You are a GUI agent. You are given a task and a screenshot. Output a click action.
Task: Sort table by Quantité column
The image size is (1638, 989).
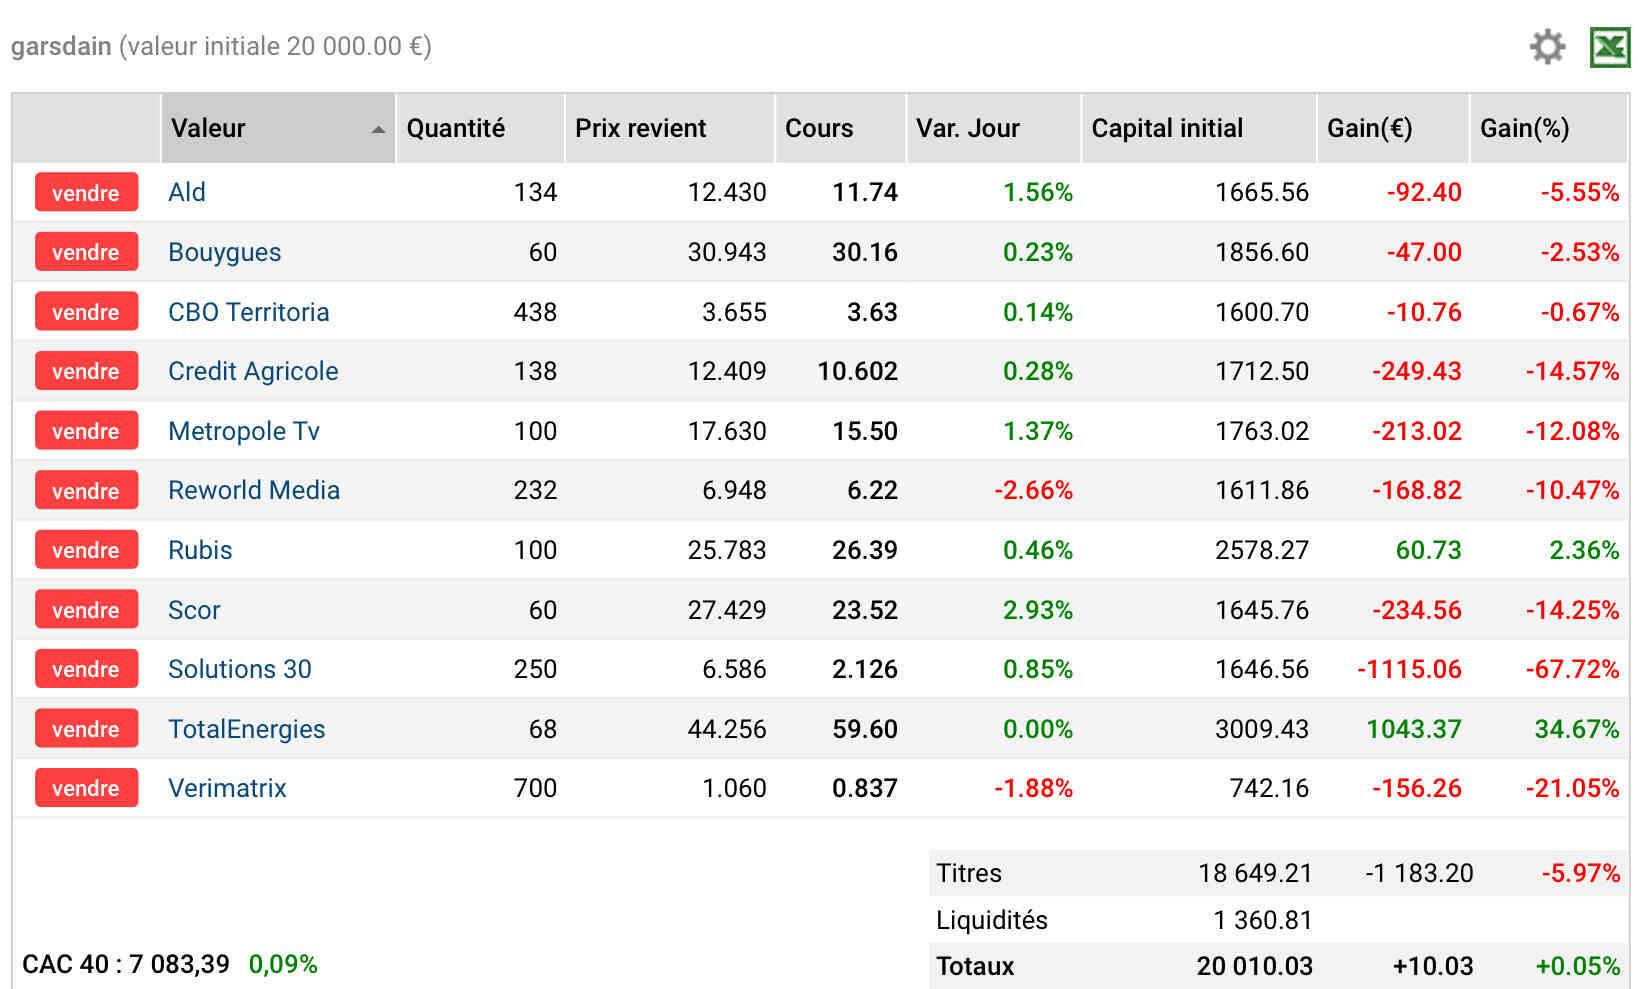[480, 128]
